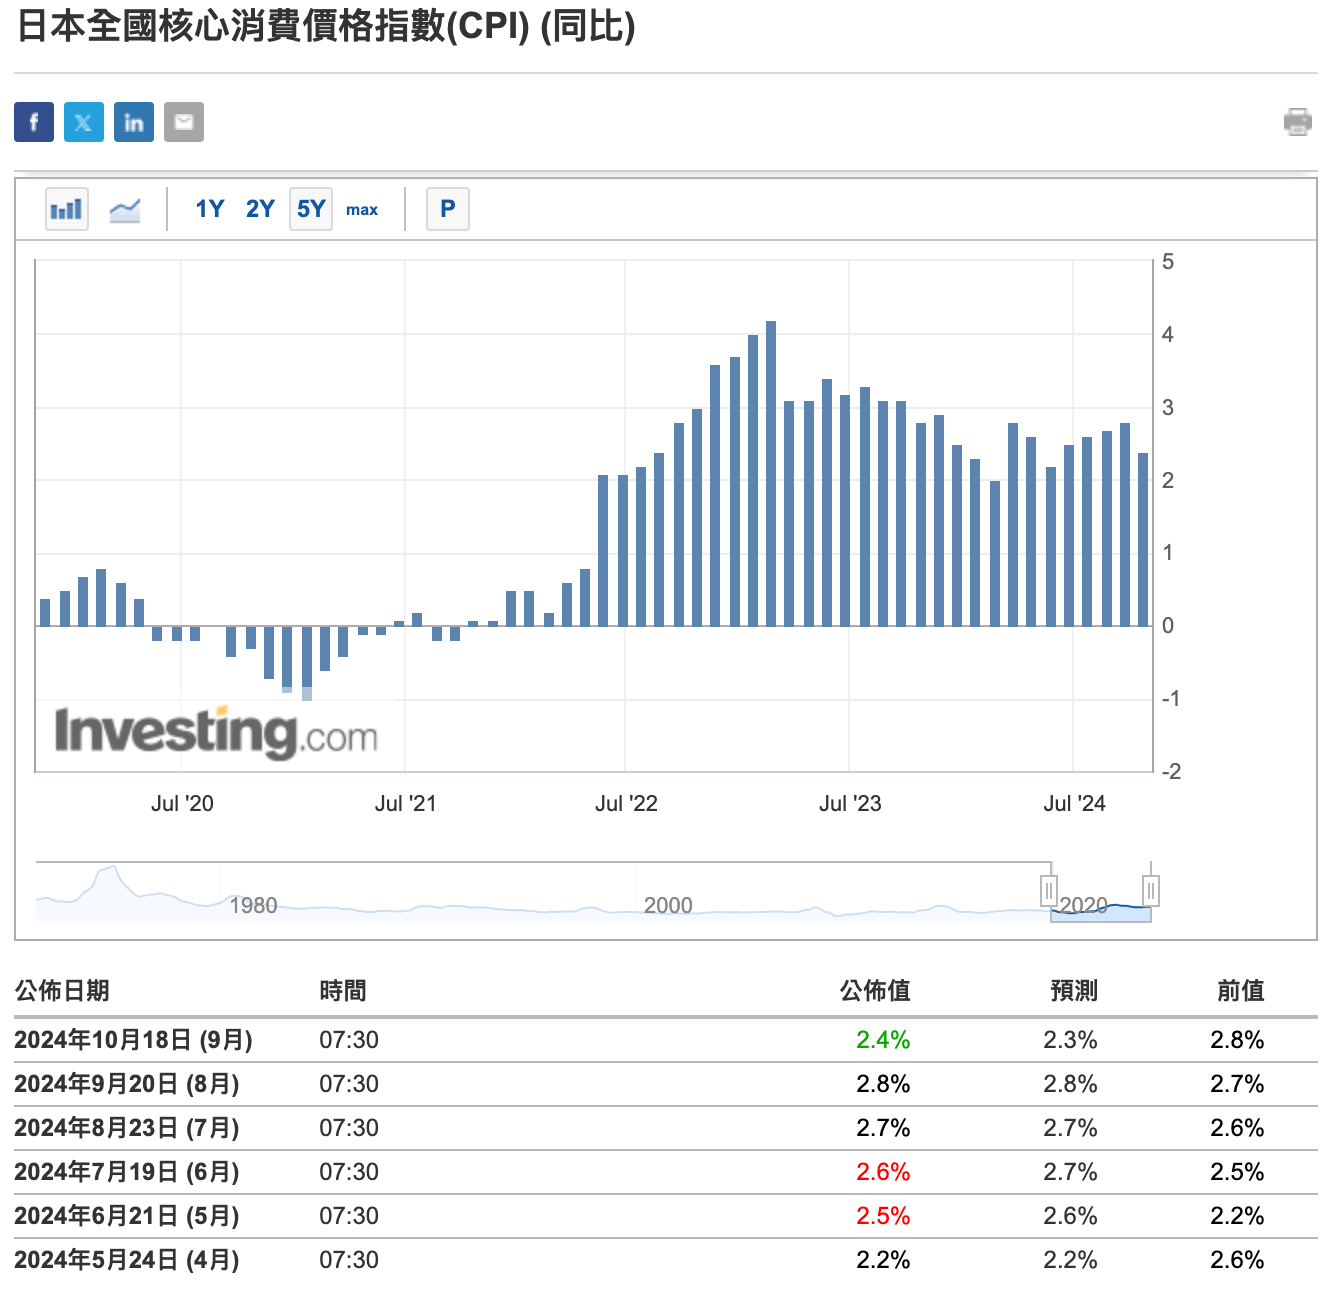Click the 預測 column header
The width and height of the screenshot is (1328, 1297).
[x=1074, y=991]
